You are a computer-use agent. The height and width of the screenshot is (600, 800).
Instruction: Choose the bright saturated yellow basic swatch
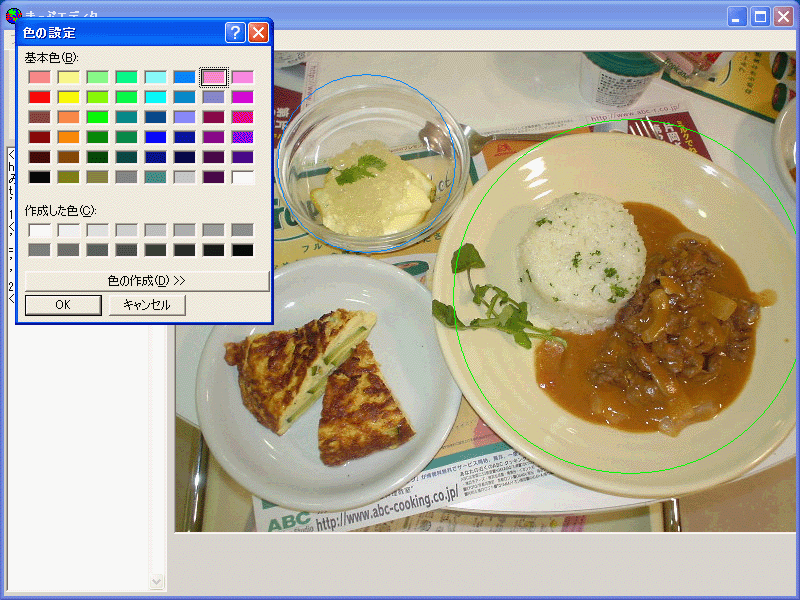point(68,97)
